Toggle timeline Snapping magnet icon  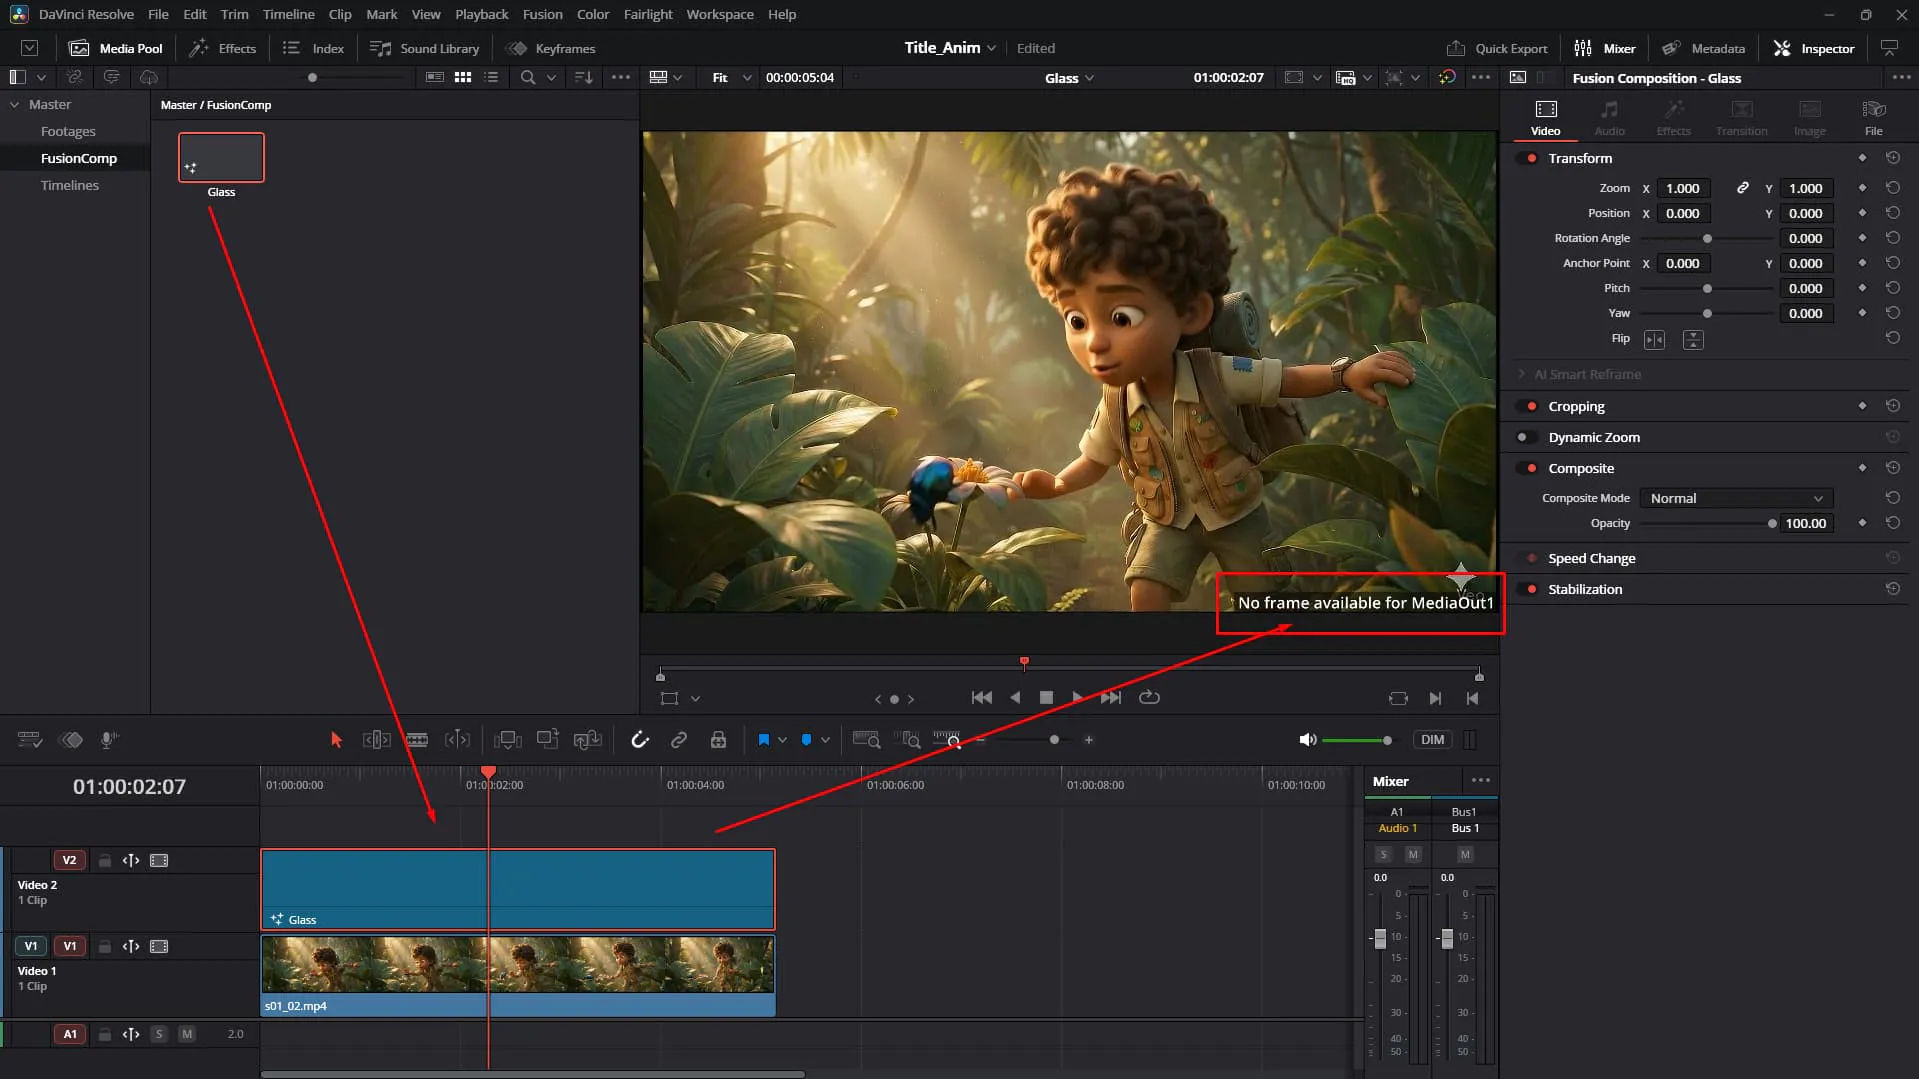(640, 740)
